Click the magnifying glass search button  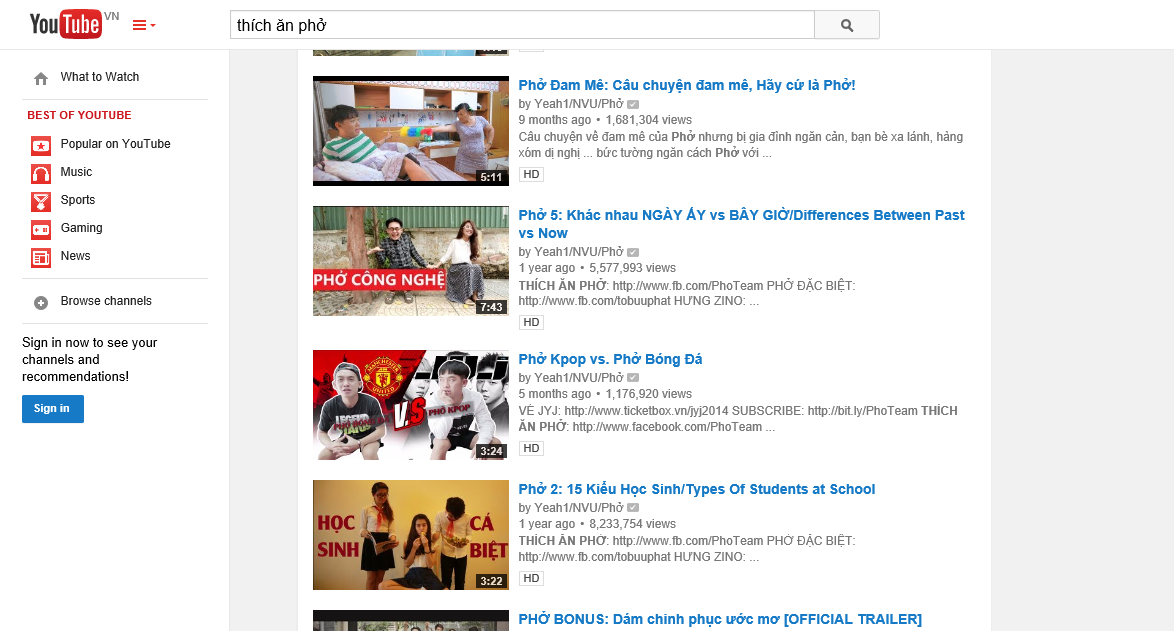(x=846, y=25)
